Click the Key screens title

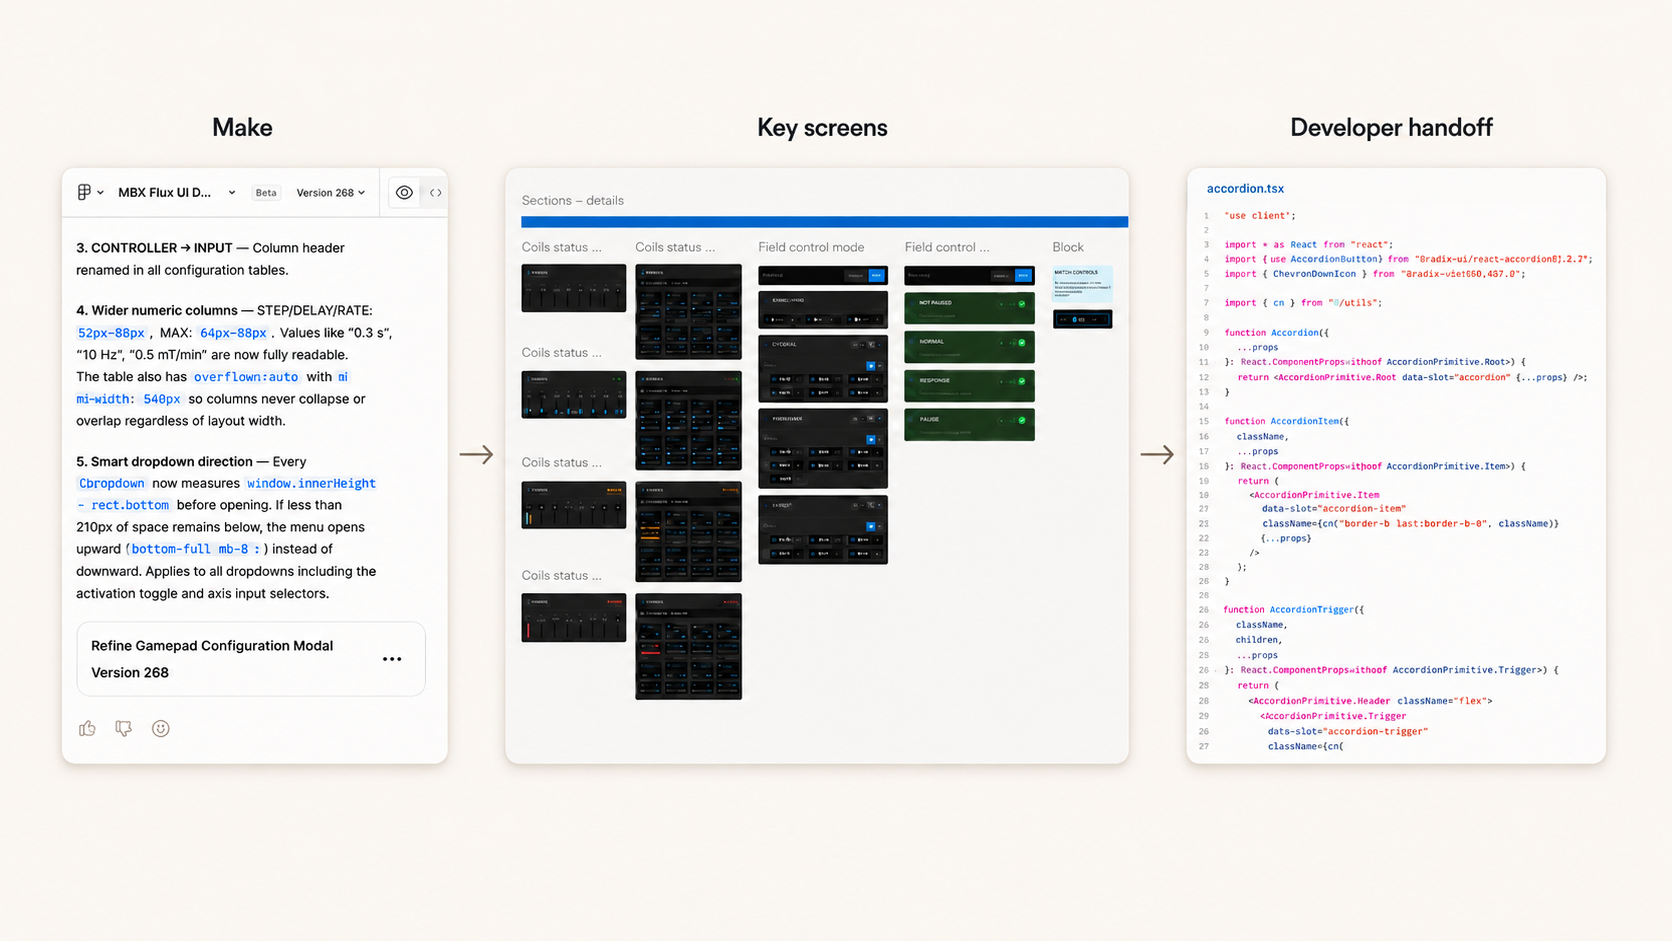point(822,127)
